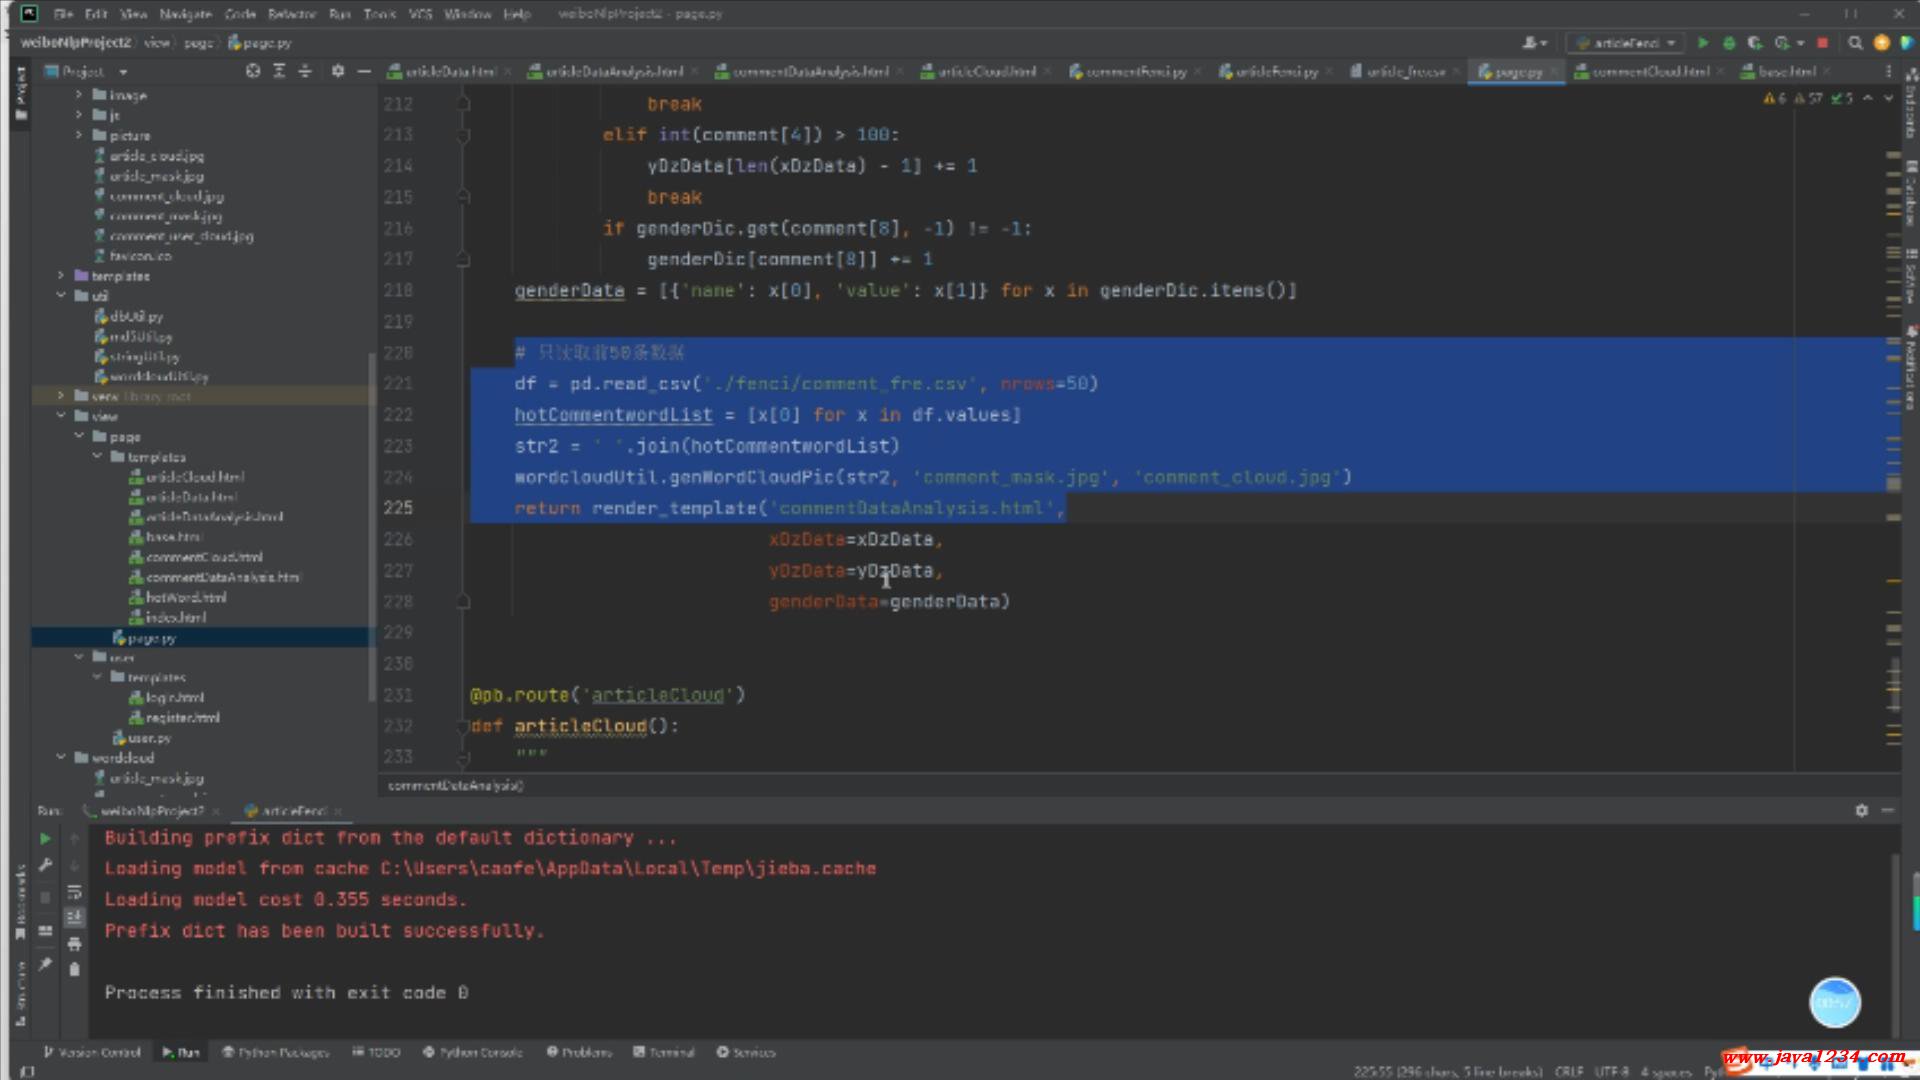Open Search Everywhere magnifier icon
Screen dimensions: 1920x1080
coord(1855,43)
